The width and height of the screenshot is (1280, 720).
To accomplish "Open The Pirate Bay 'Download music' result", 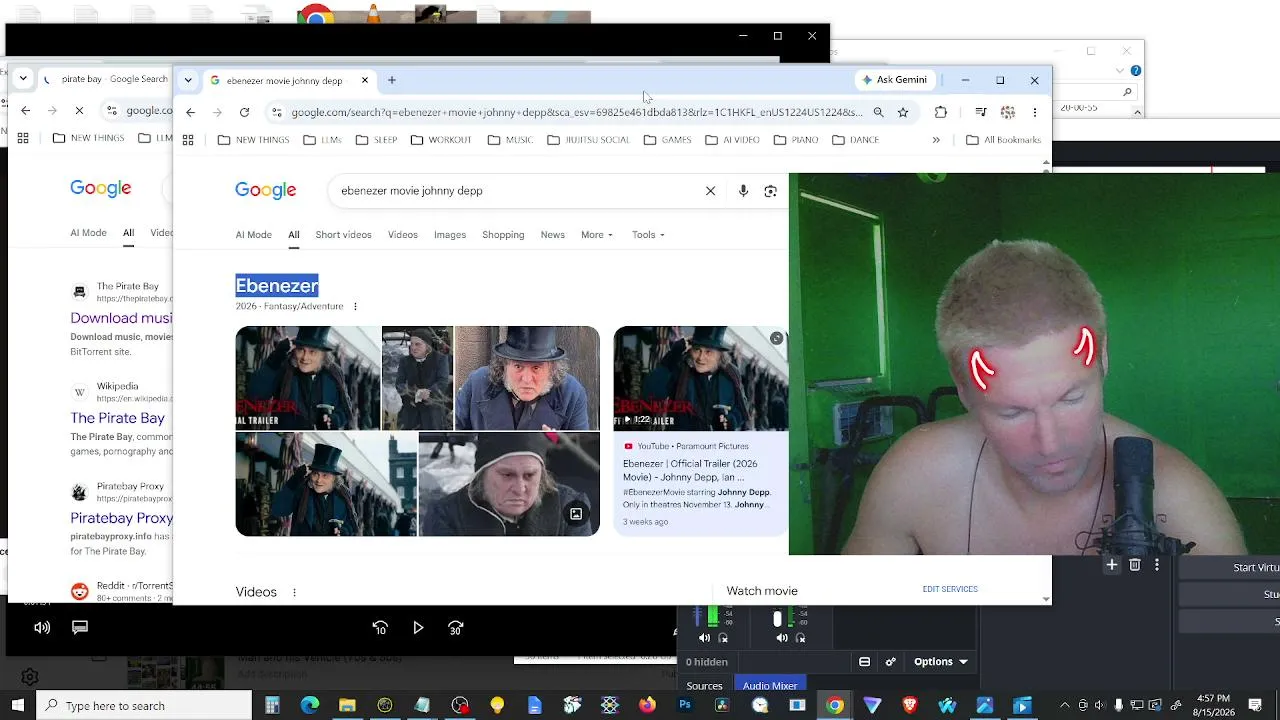I will 121,318.
